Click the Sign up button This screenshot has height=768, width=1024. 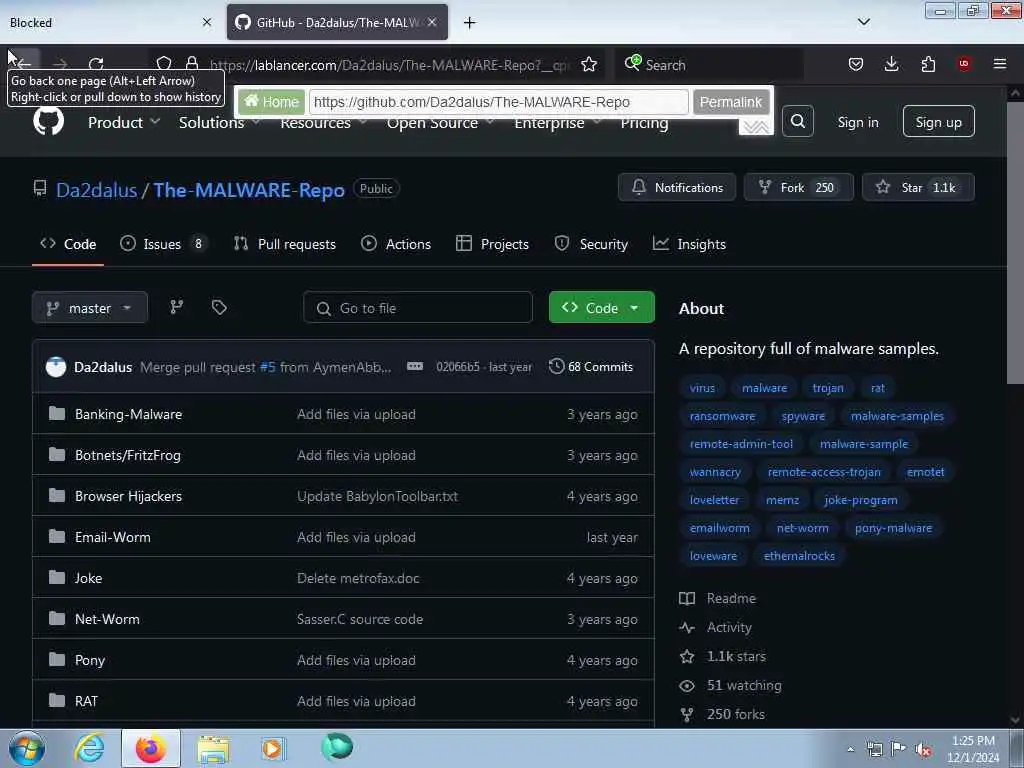coord(938,121)
